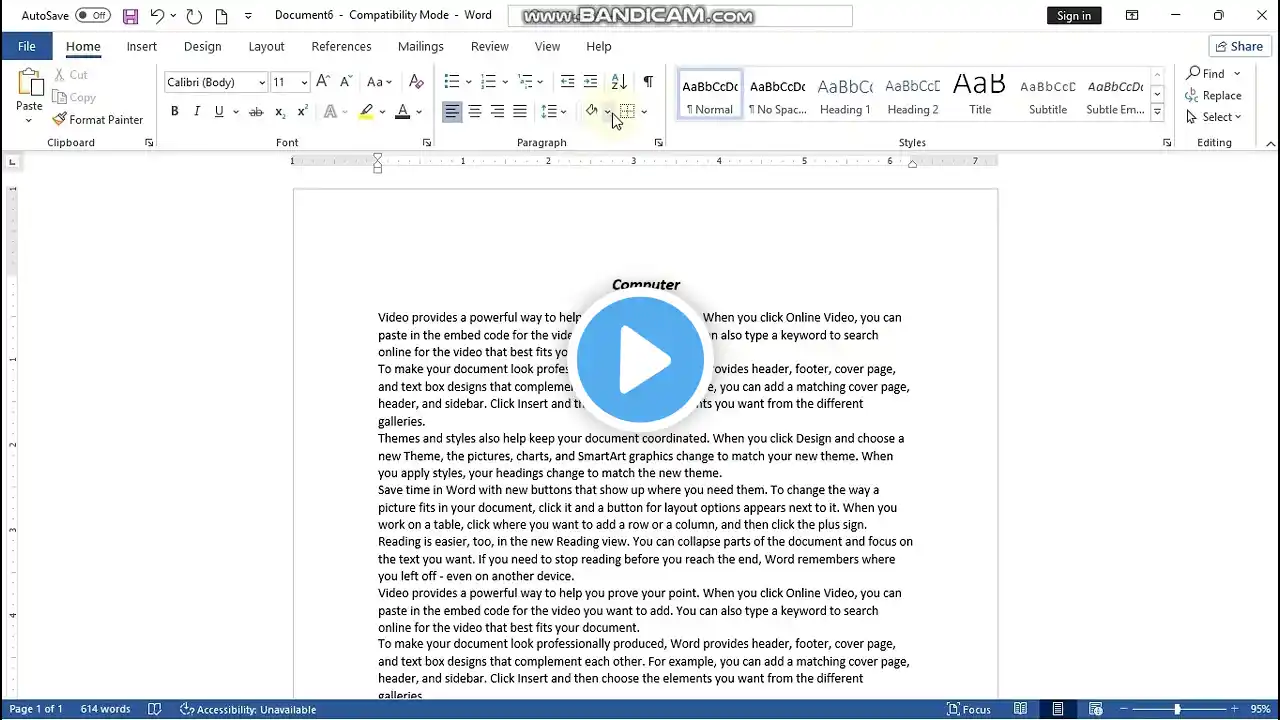
Task: Switch to the Insert tab
Action: tap(142, 46)
